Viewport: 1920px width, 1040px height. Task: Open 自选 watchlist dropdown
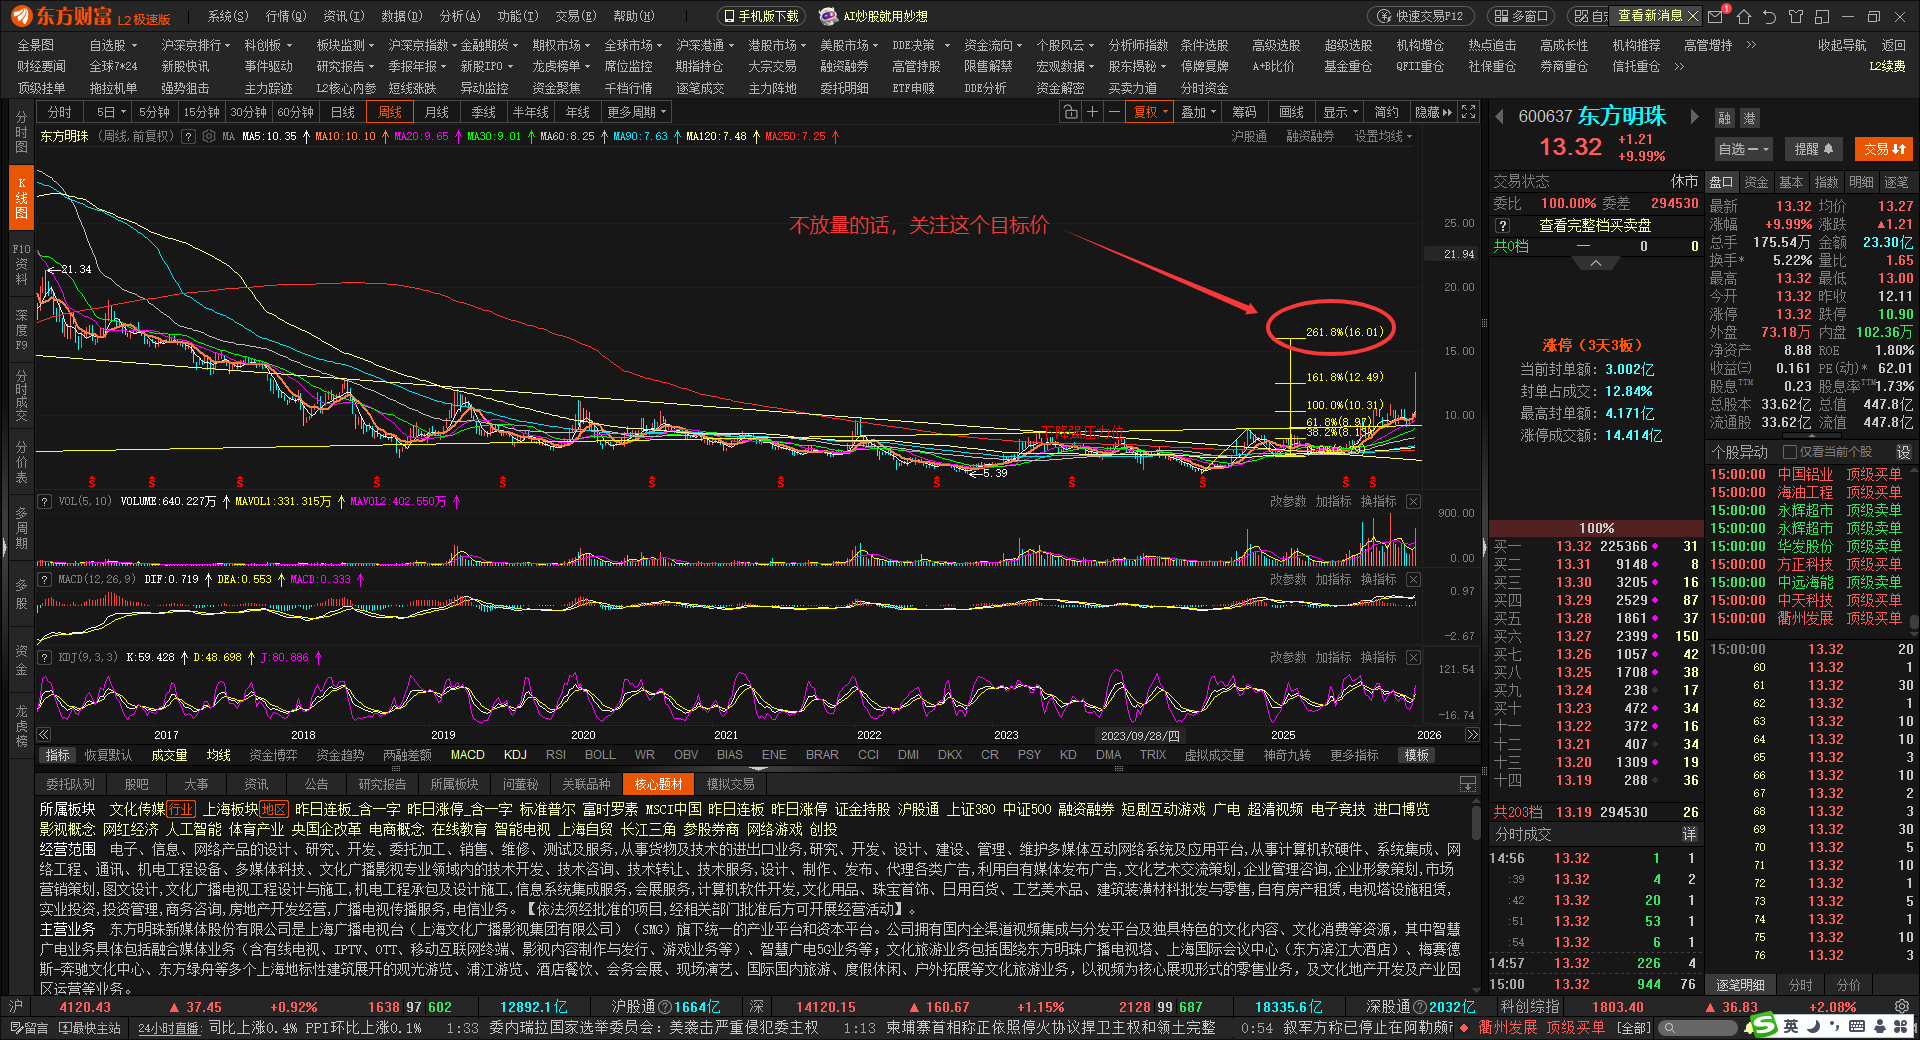click(1743, 149)
